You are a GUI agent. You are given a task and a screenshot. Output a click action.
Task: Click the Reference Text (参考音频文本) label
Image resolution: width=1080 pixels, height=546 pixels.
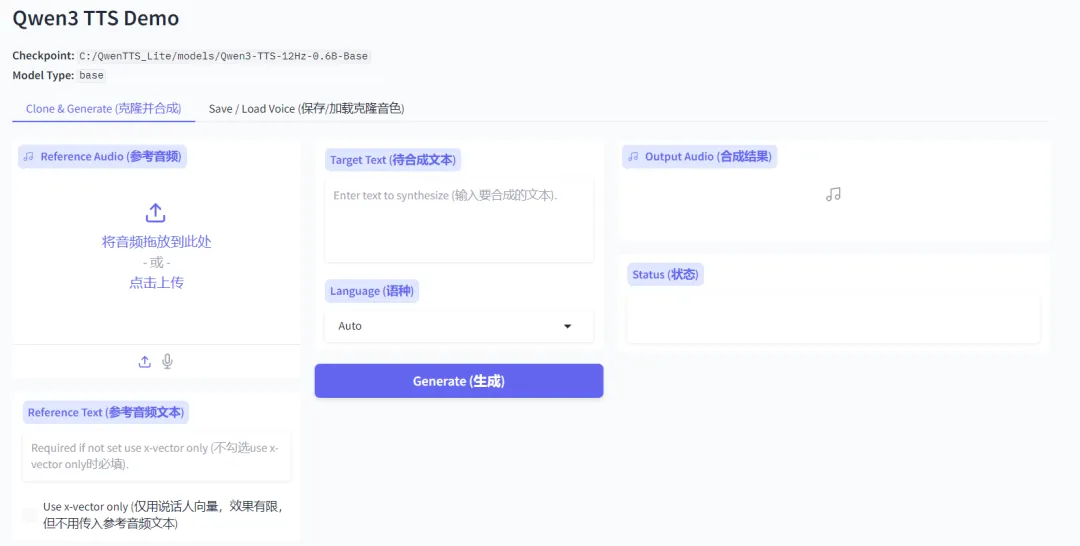105,412
